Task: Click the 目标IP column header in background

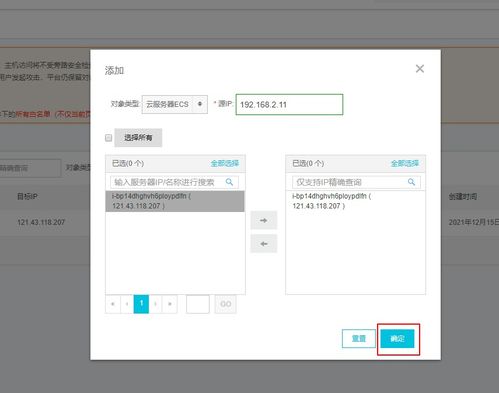Action: [27, 197]
